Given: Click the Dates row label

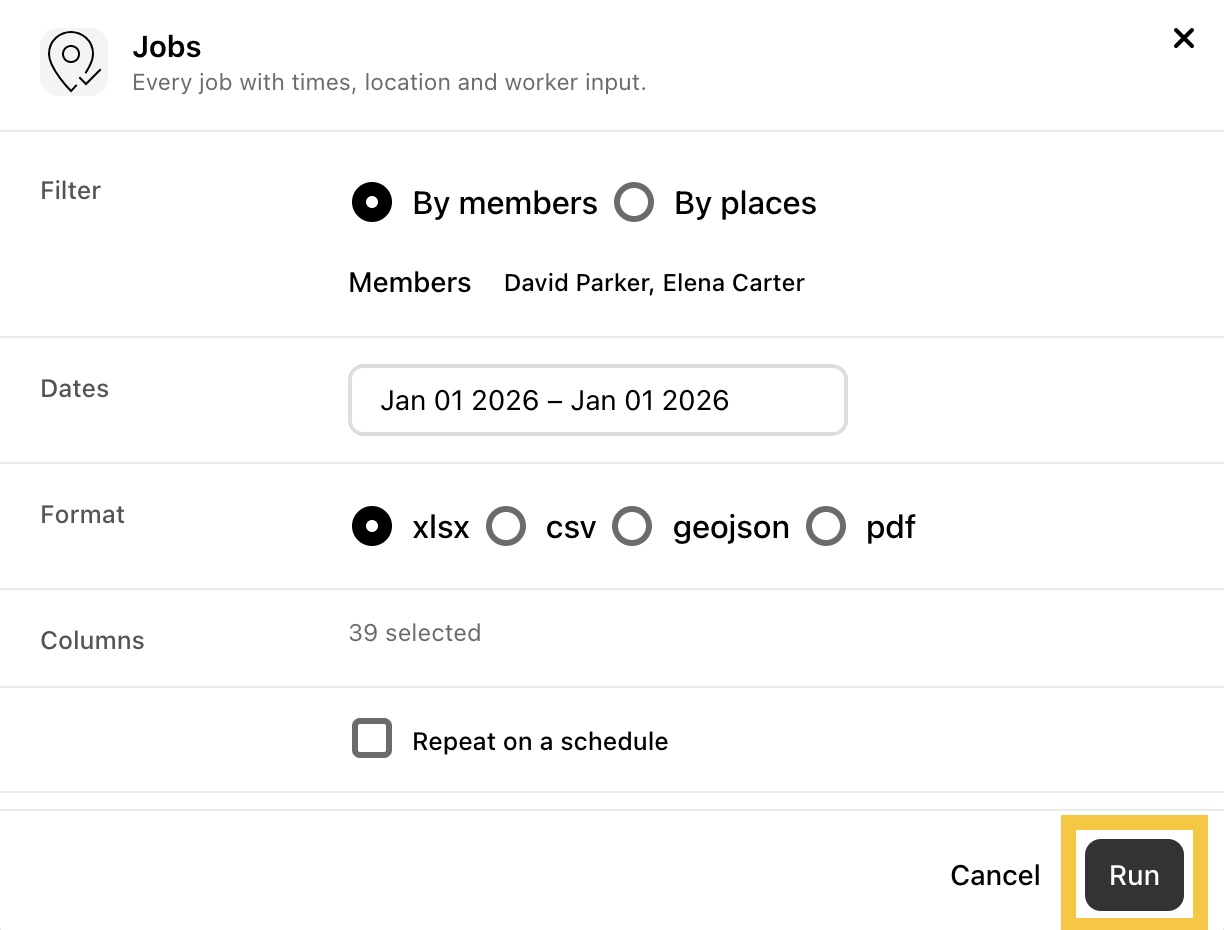Looking at the screenshot, I should [x=75, y=389].
